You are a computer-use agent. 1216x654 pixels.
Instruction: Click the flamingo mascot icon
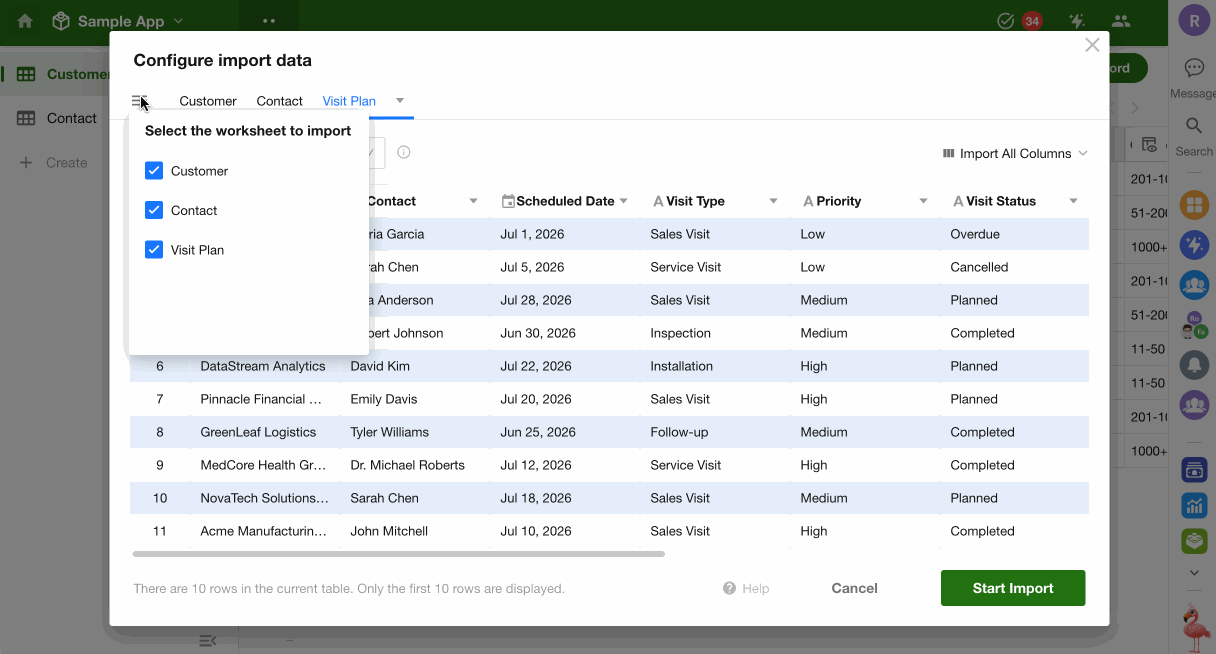coord(1194,629)
